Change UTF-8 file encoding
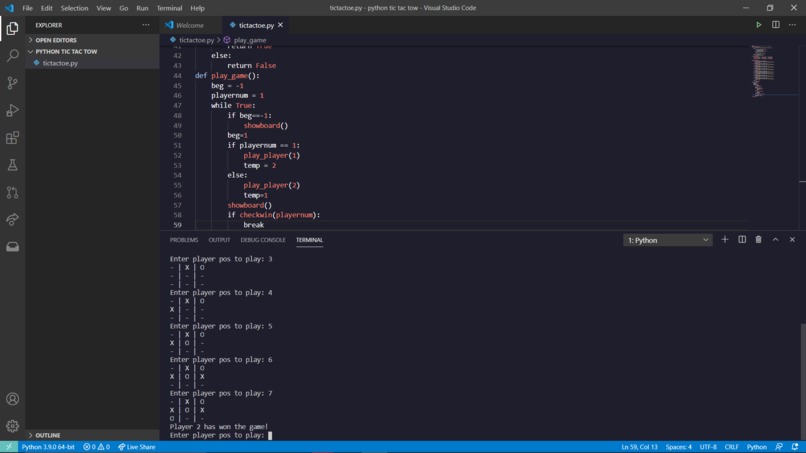 coord(708,447)
